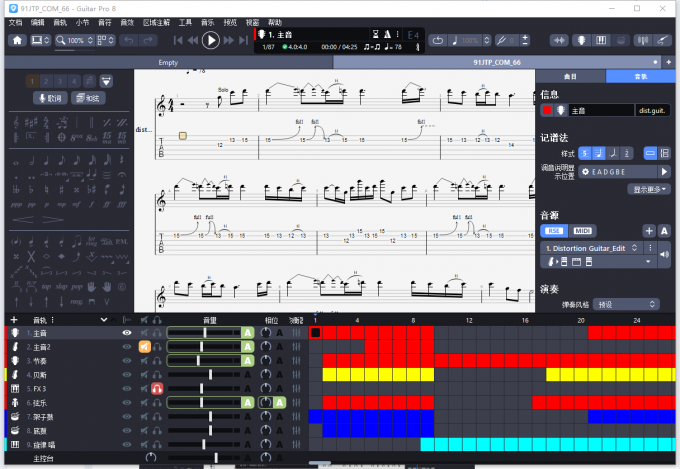Click the volume automation A on 弦乐 track
Image resolution: width=680 pixels, height=469 pixels.
click(x=248, y=402)
